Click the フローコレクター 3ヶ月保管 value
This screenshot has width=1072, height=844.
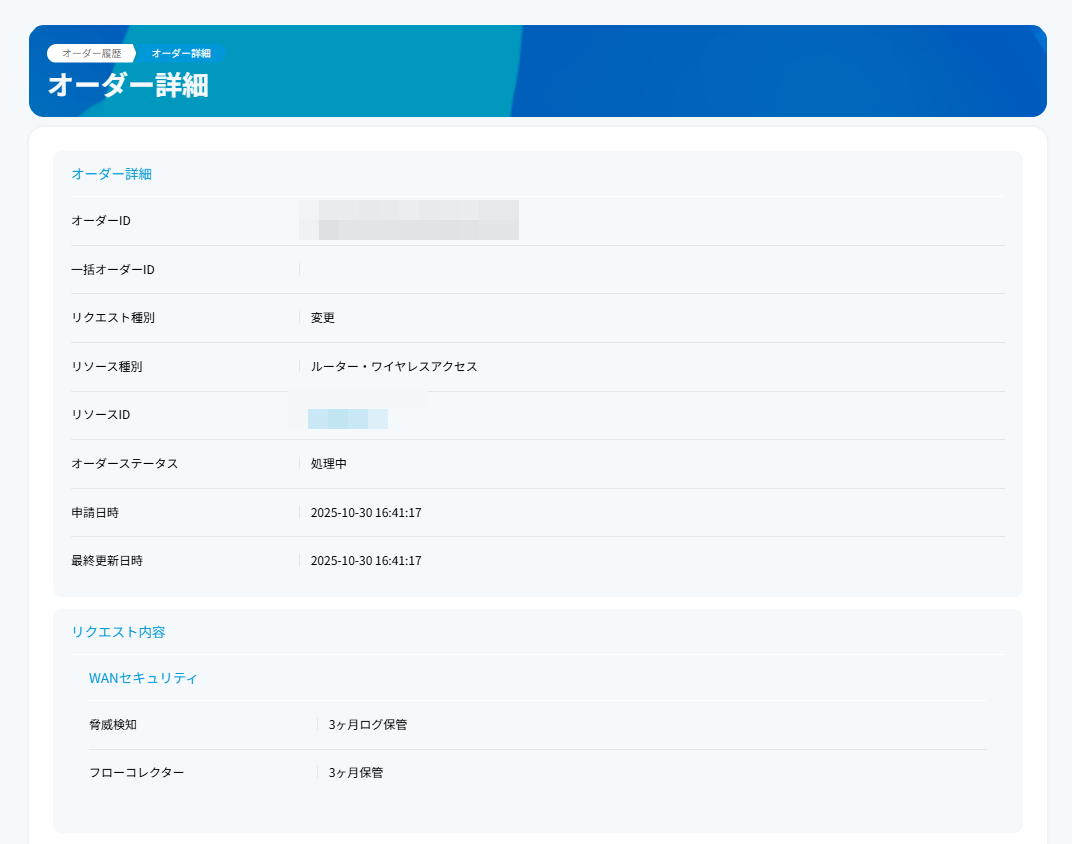pos(352,772)
